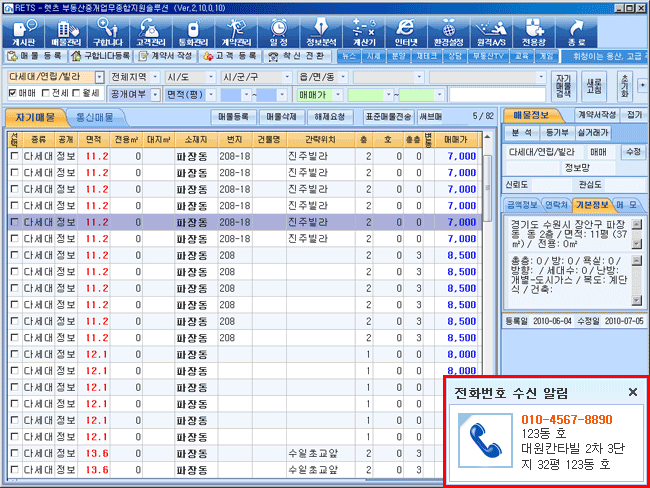The width and height of the screenshot is (650, 488).
Task: Toggle the 매매 checkbox
Action: pos(13,93)
